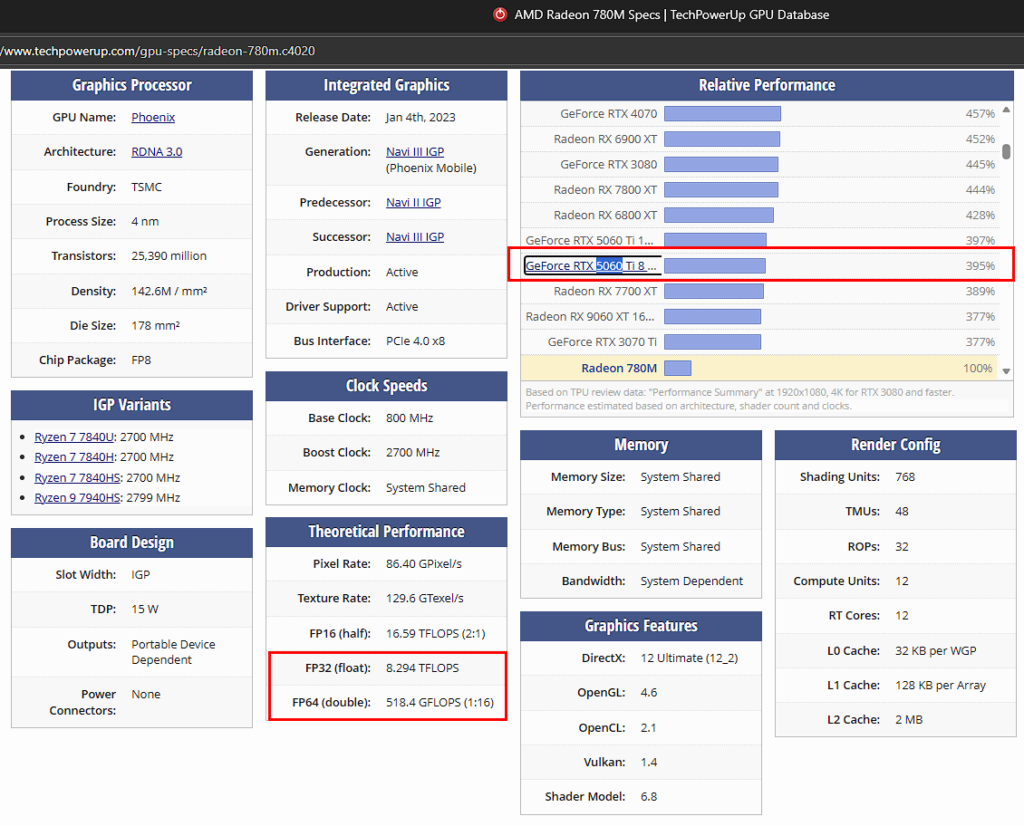
Task: Open the Ryzen 7 7840H variant link
Action: (75, 457)
